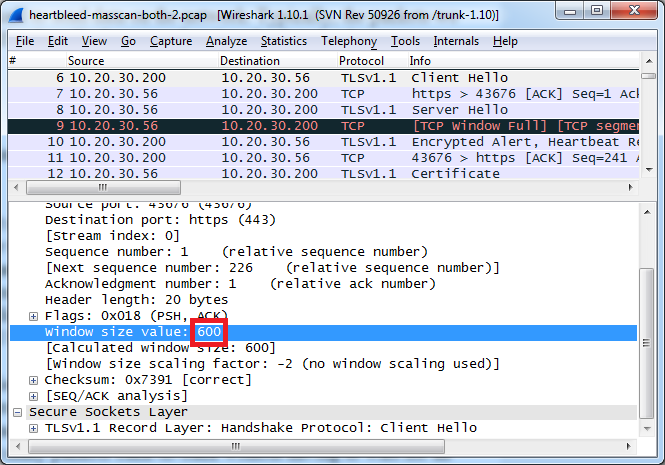The height and width of the screenshot is (465, 665).
Task: Select Window size value: 600 line
Action: pyautogui.click(x=323, y=332)
